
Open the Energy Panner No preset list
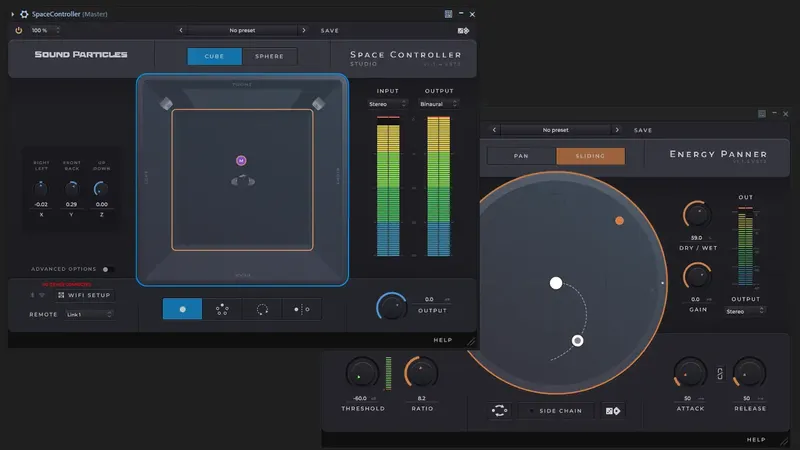pyautogui.click(x=556, y=130)
